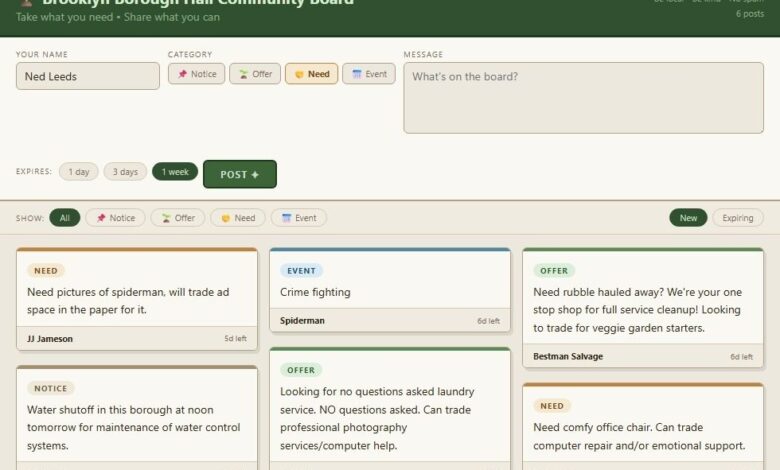Click hand icon in Need category button
780x470 pixels.
click(299, 74)
